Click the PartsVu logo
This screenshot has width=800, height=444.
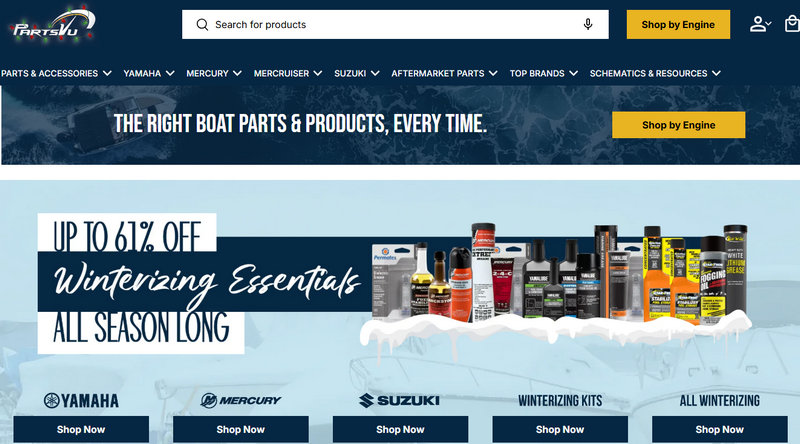[x=52, y=24]
